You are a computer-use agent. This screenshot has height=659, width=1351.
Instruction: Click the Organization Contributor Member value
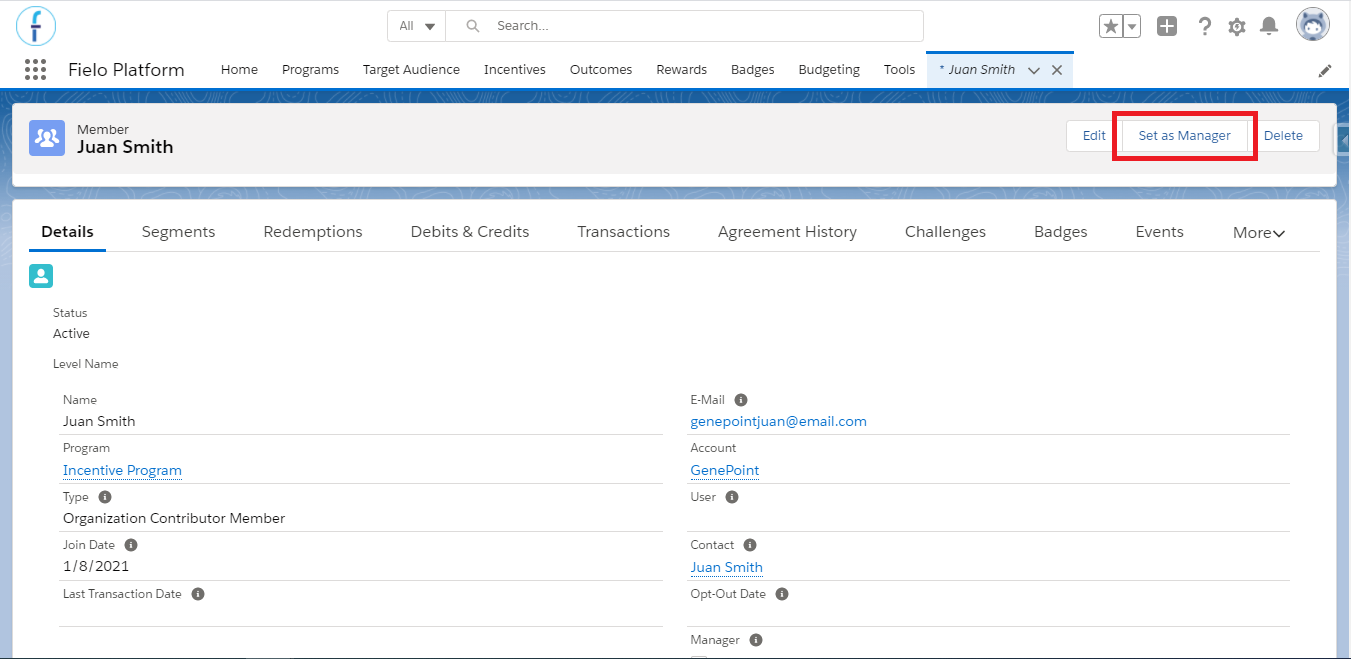tap(174, 518)
